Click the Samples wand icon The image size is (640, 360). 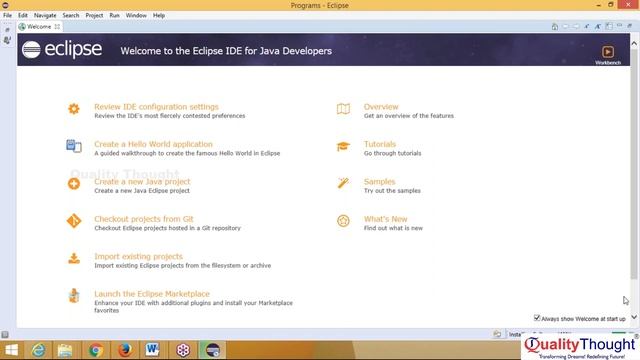[343, 183]
